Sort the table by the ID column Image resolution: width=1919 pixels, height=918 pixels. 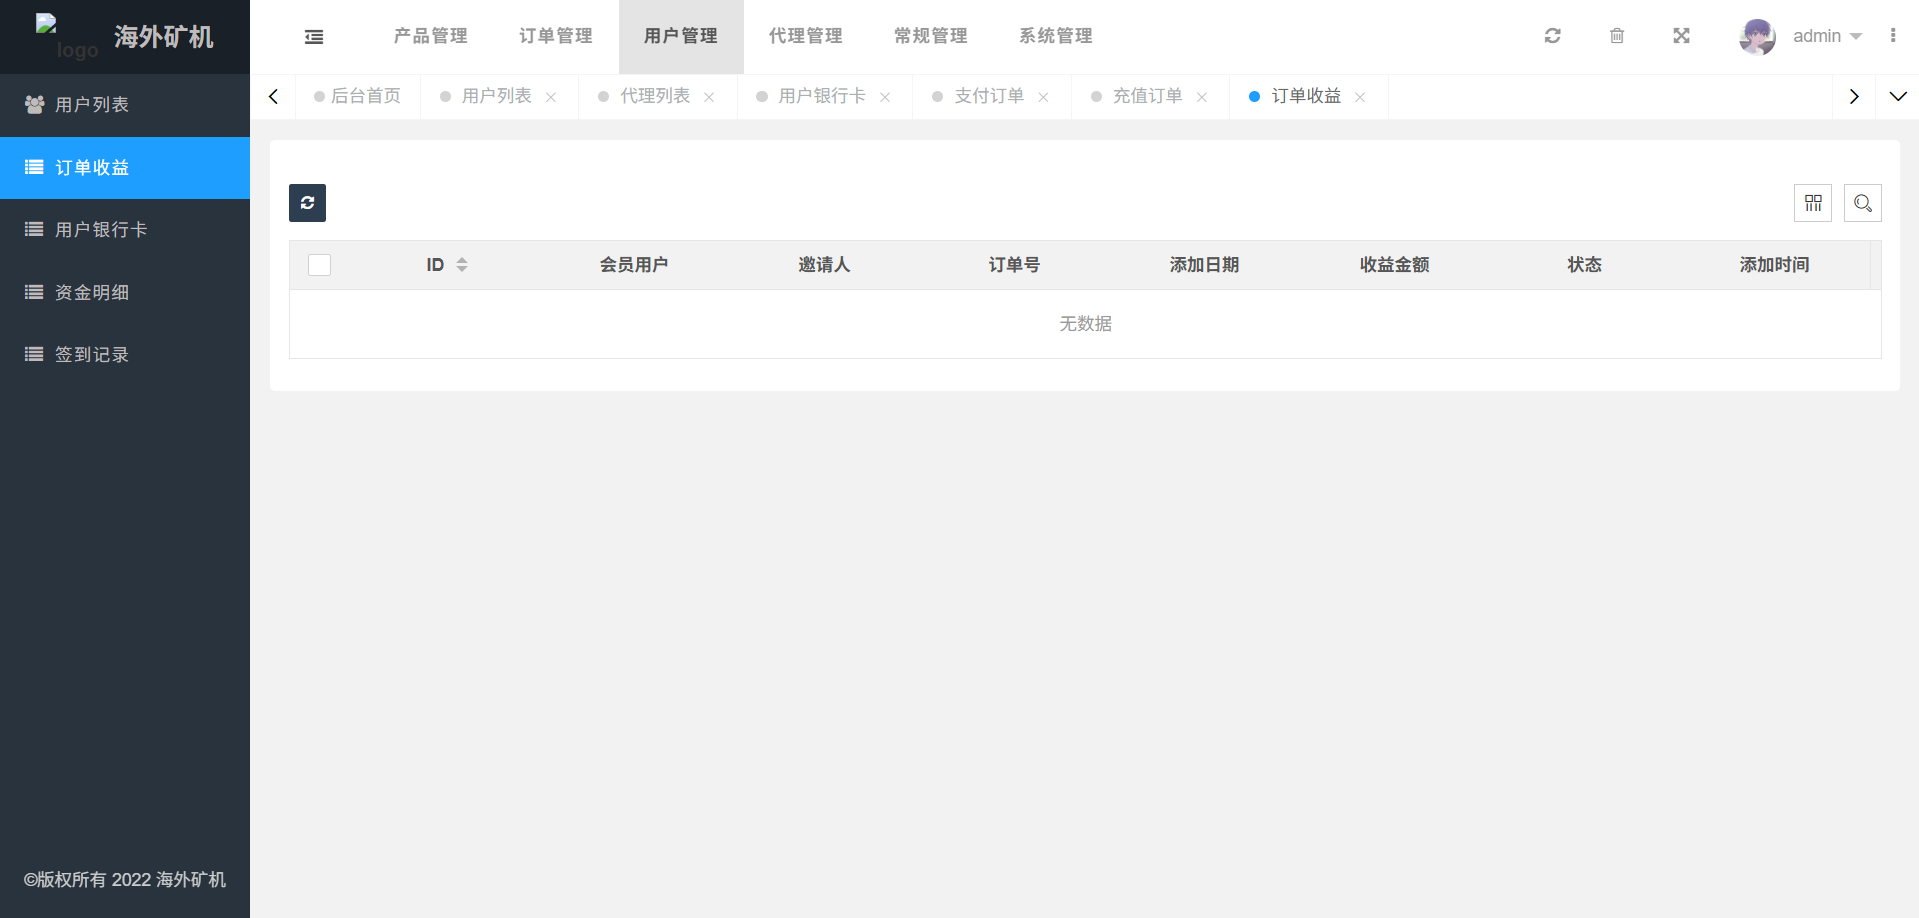click(461, 265)
